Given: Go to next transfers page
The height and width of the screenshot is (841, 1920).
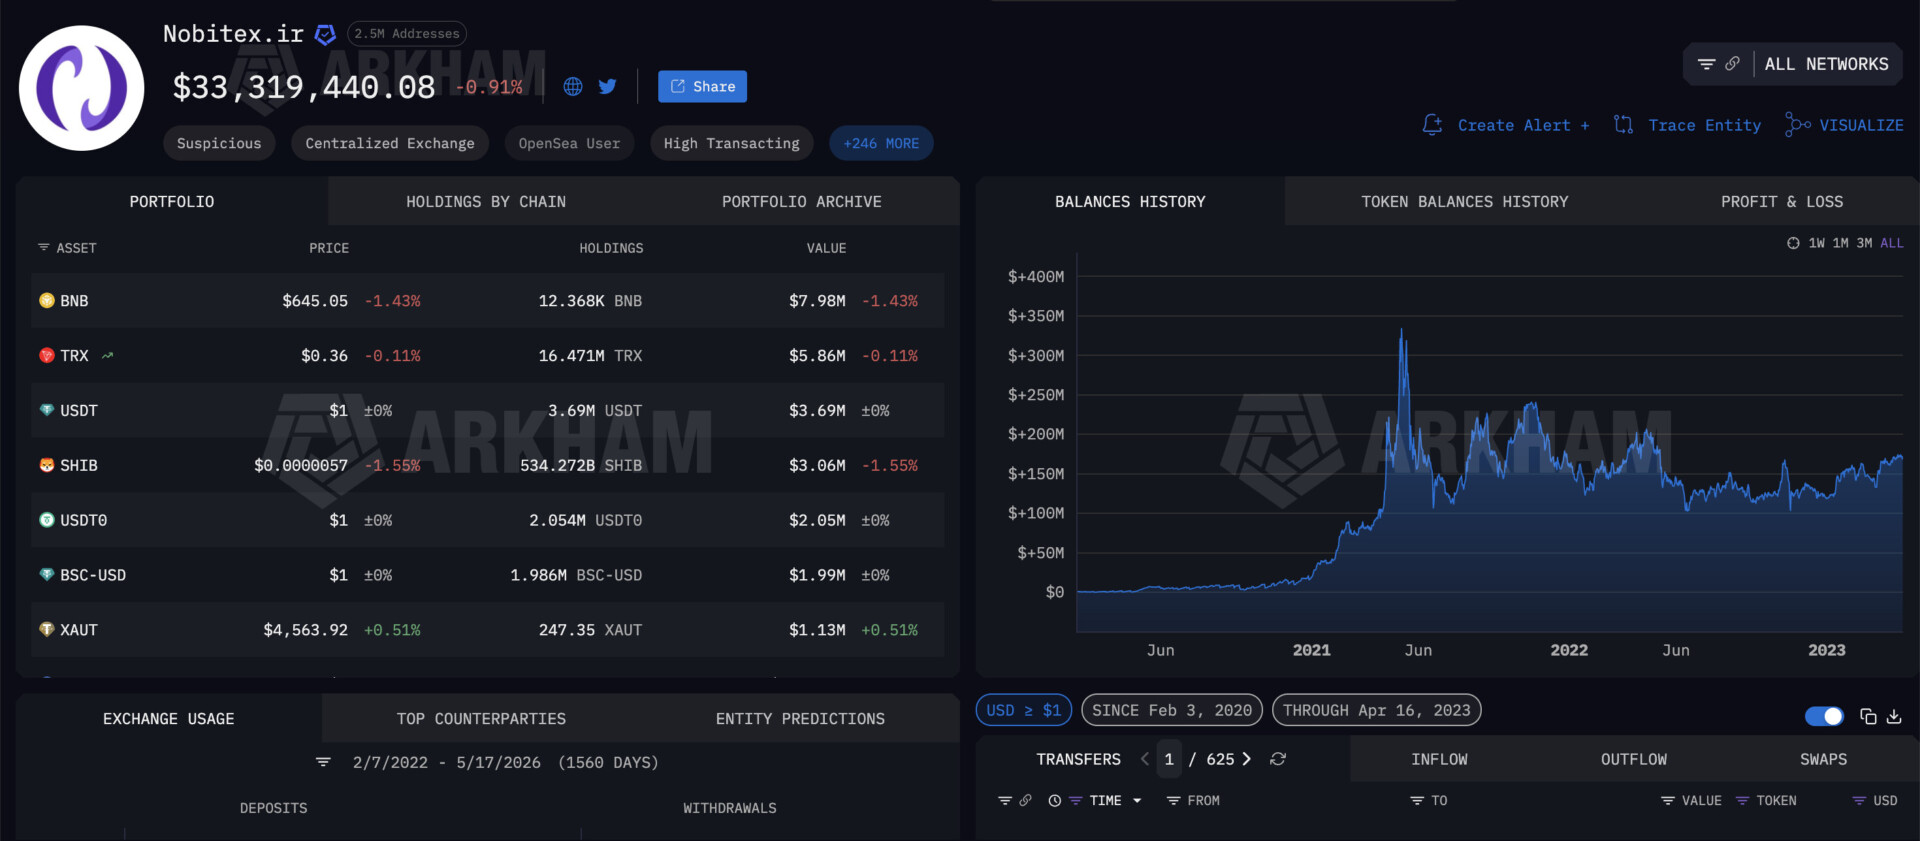Looking at the screenshot, I should (1246, 759).
